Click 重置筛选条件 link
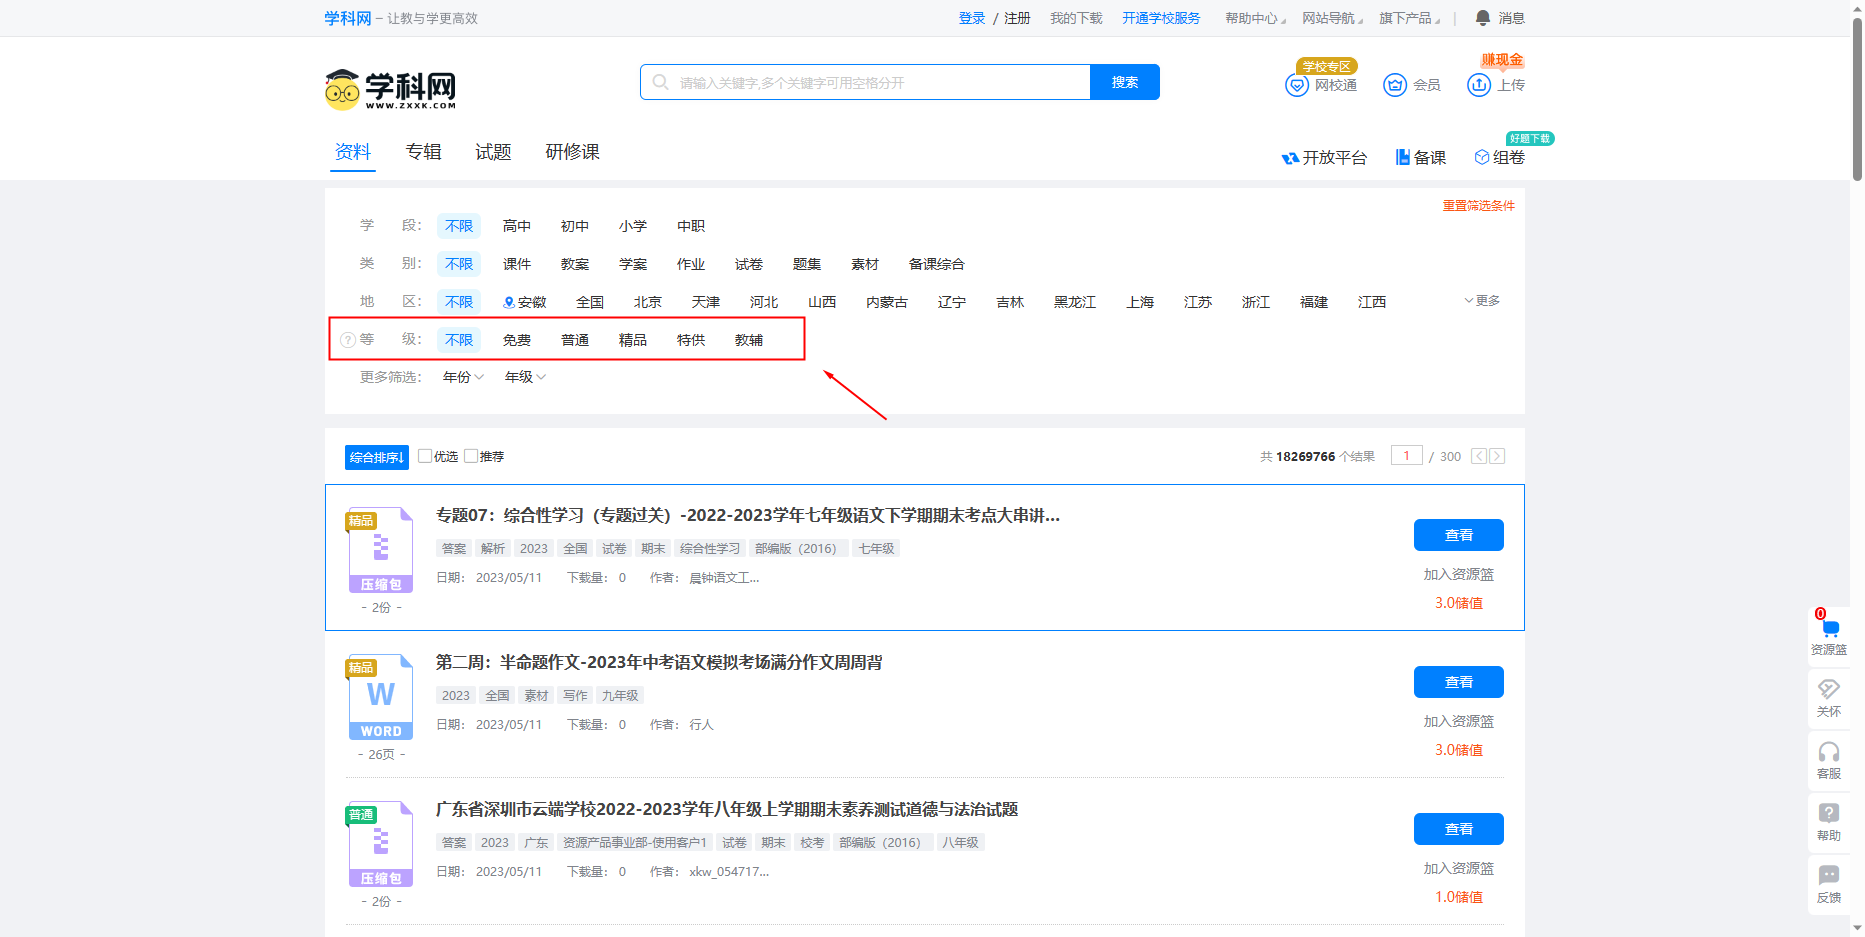 (x=1478, y=206)
